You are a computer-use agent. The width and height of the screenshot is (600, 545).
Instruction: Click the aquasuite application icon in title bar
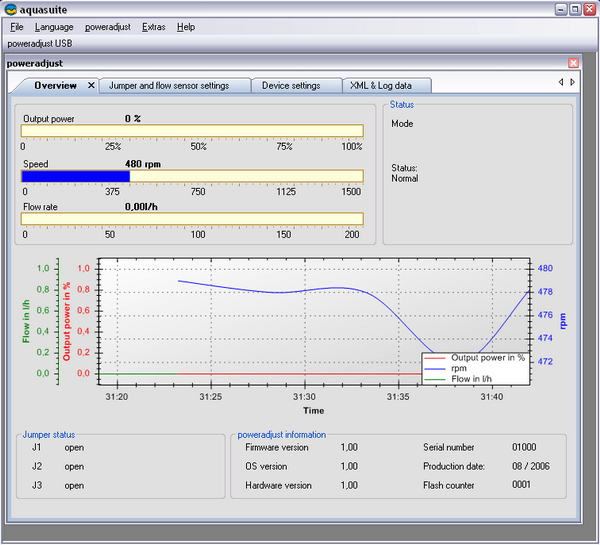(11, 9)
